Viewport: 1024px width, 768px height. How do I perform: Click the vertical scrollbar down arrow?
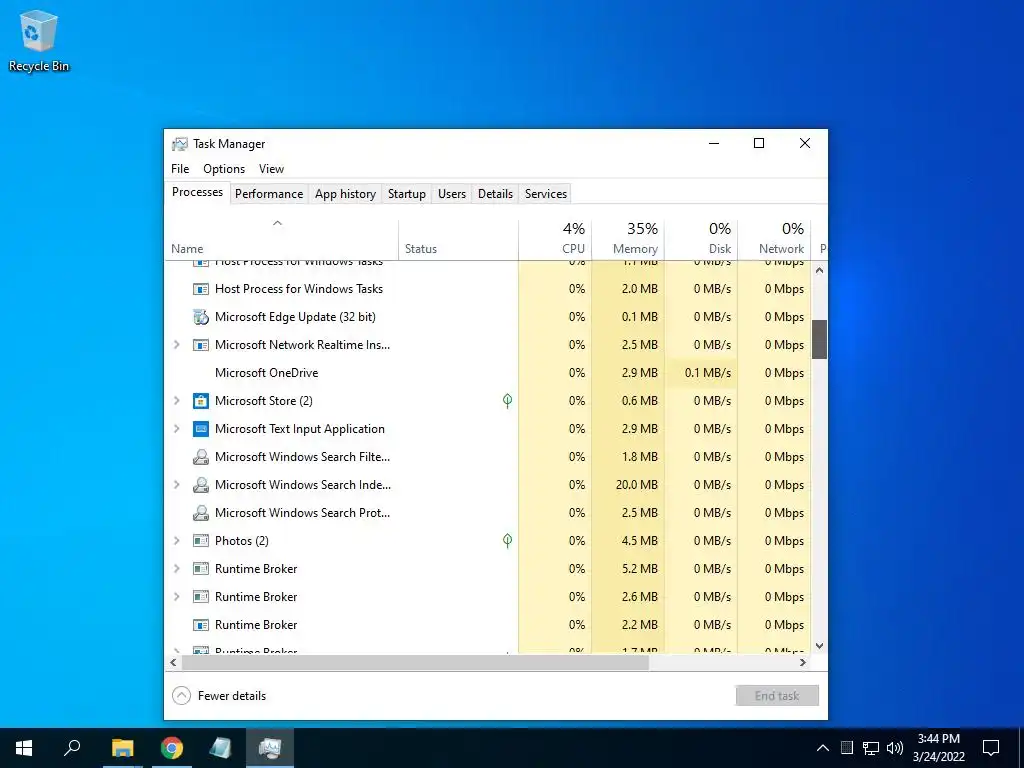820,645
